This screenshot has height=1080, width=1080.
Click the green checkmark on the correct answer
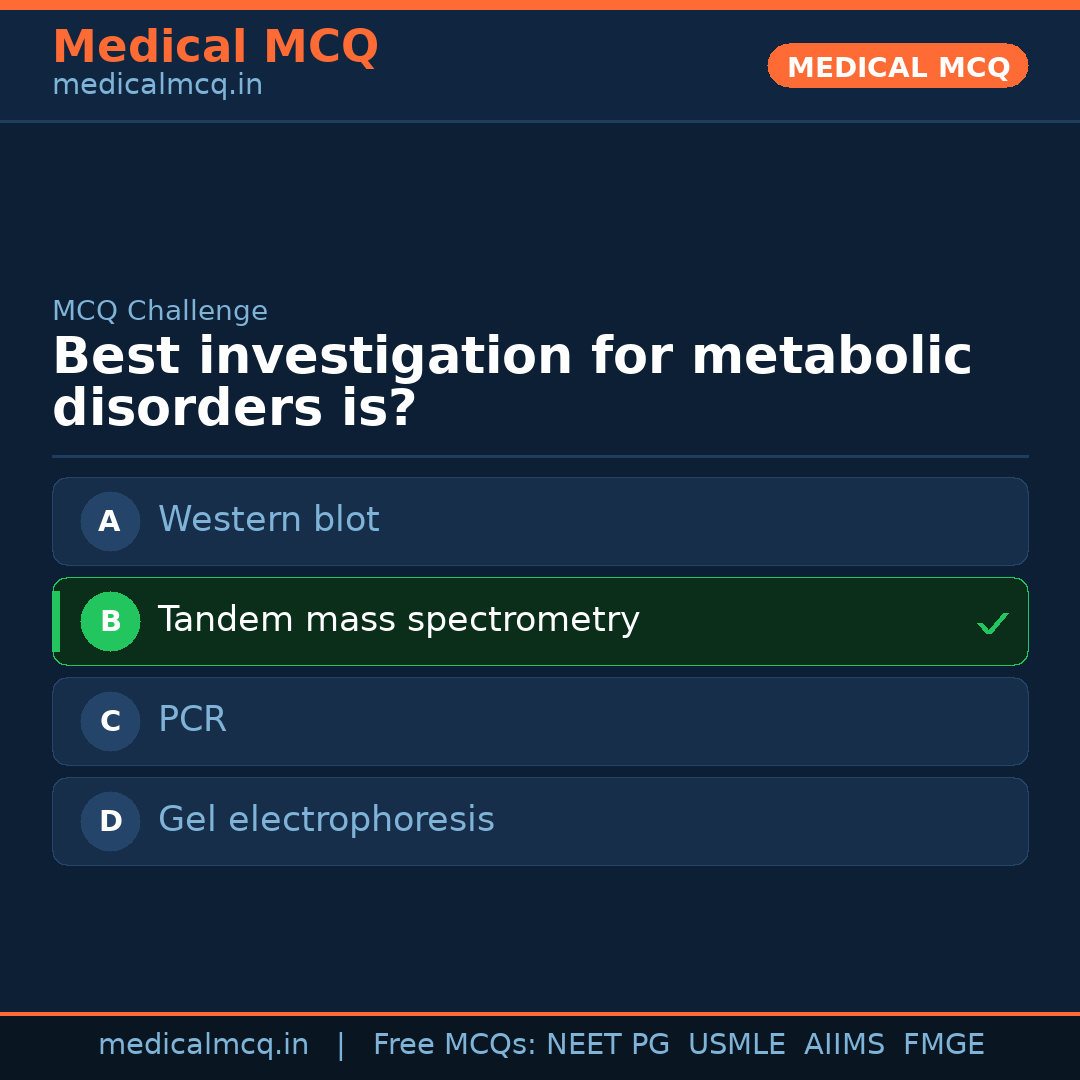point(992,622)
